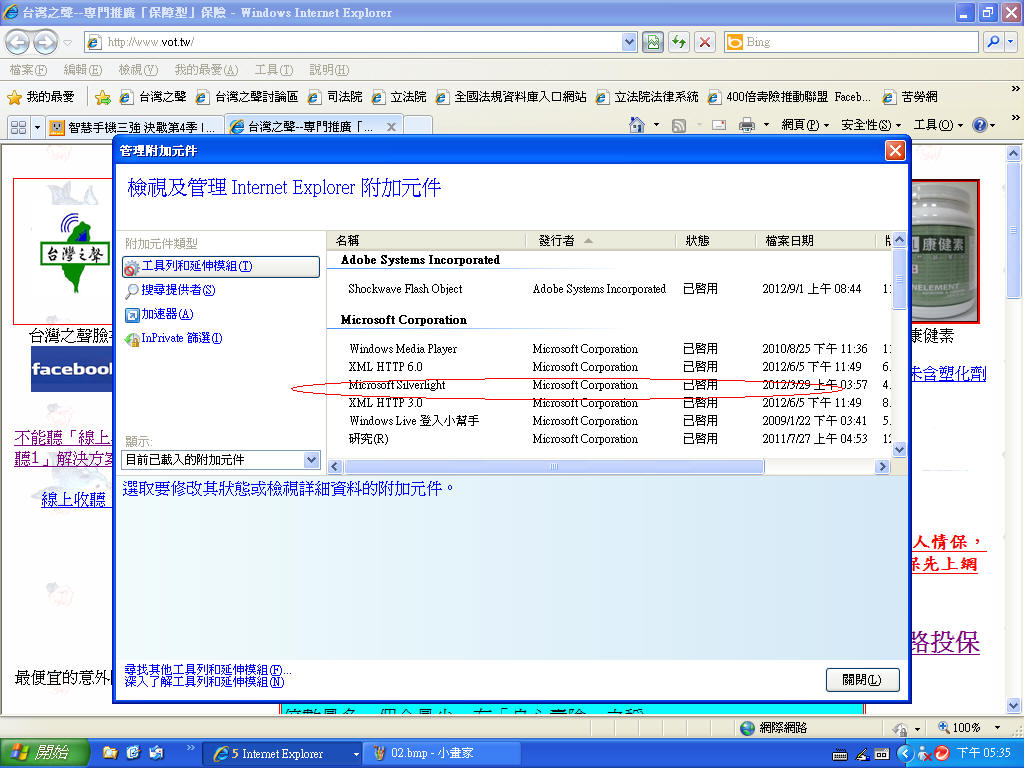Click the RSS feeds icon in command bar
This screenshot has height=768, width=1024.
[x=679, y=125]
